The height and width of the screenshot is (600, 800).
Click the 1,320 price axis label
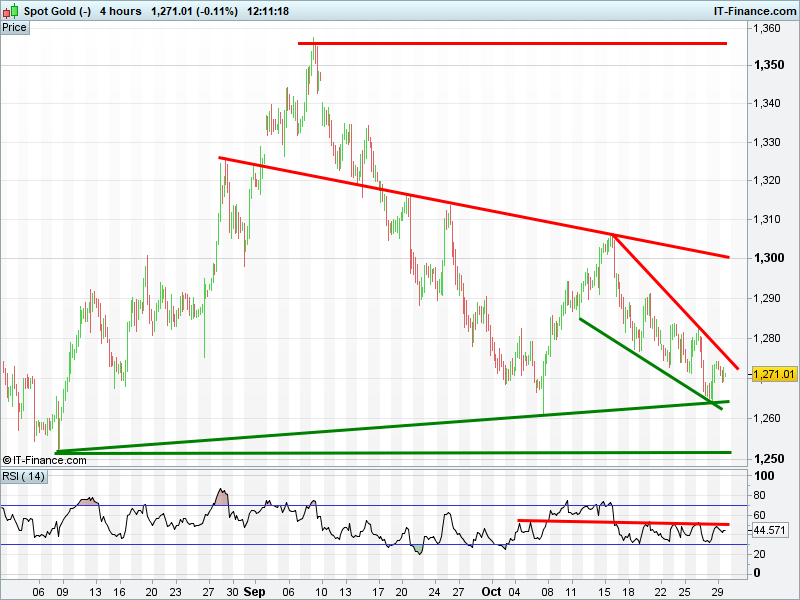pos(767,181)
